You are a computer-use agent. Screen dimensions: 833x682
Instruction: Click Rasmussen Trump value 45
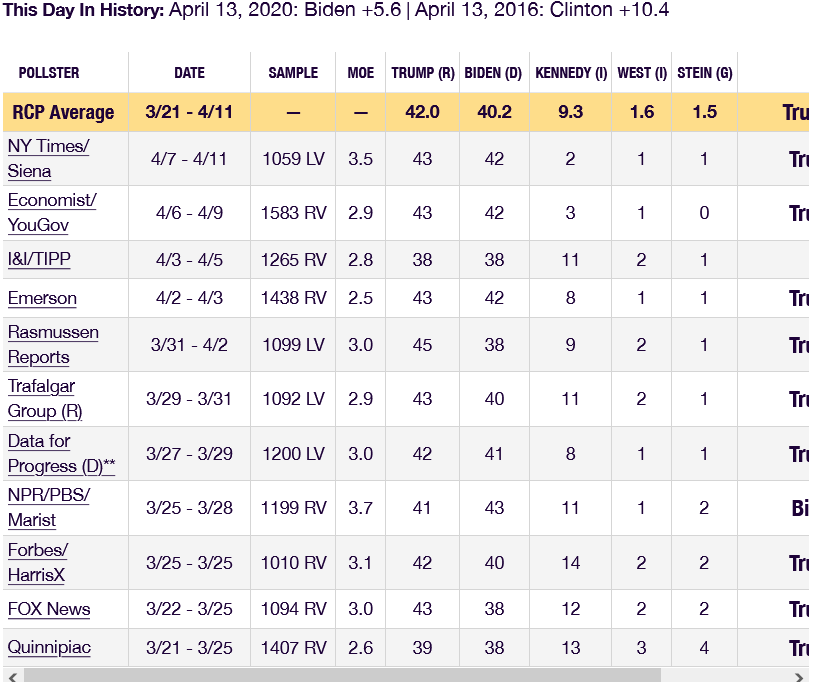coord(422,345)
